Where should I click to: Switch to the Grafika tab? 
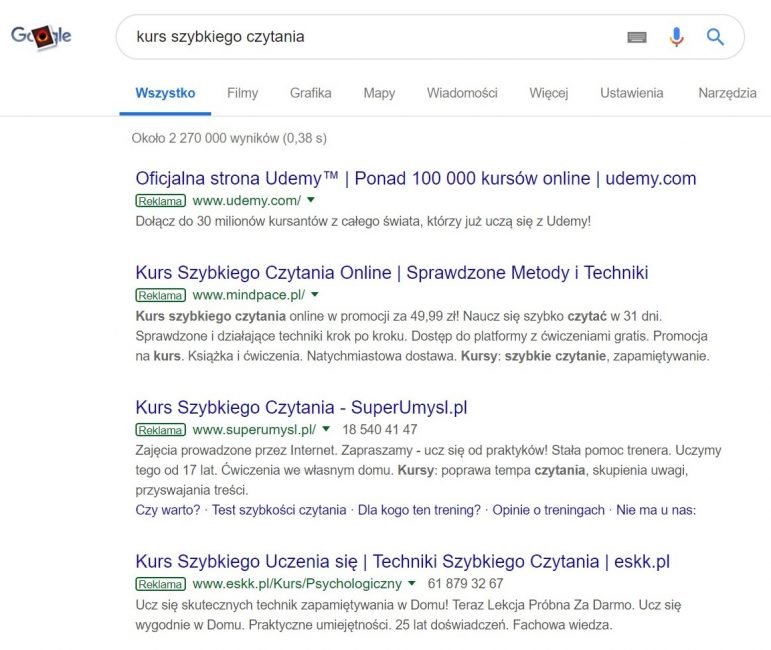tap(311, 93)
